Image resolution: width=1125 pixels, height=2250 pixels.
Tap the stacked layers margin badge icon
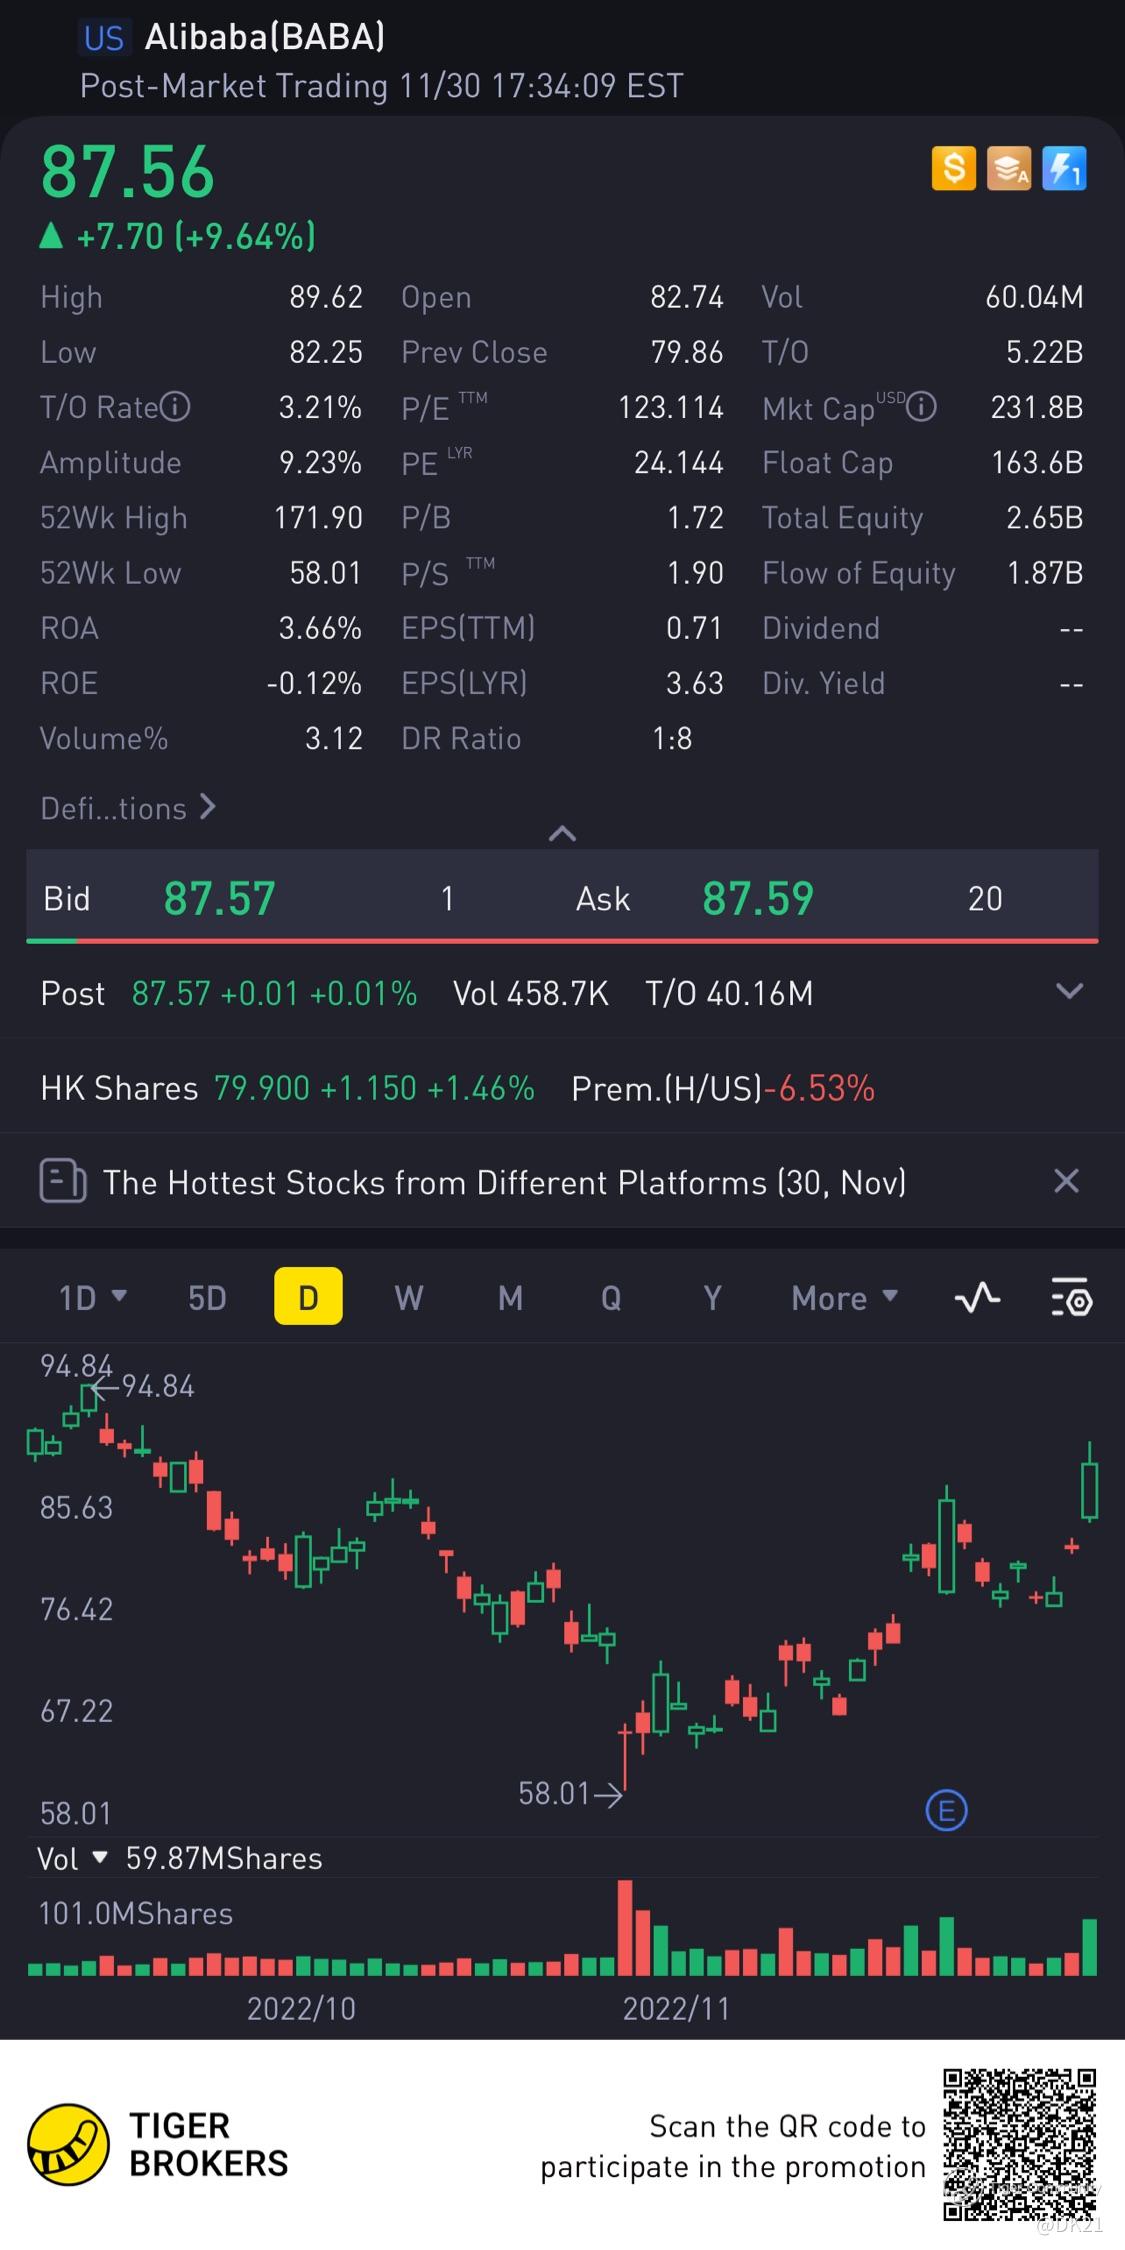pos(1009,168)
